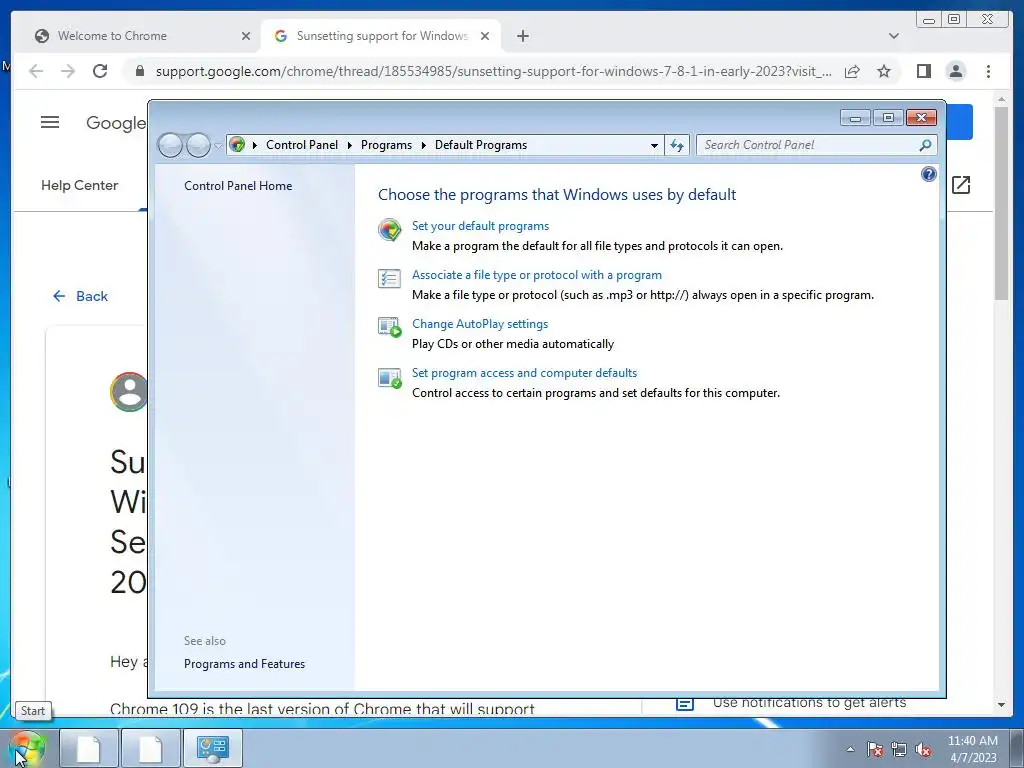Expand Control Panel address history dropdown
1024x768 pixels.
pyautogui.click(x=654, y=145)
